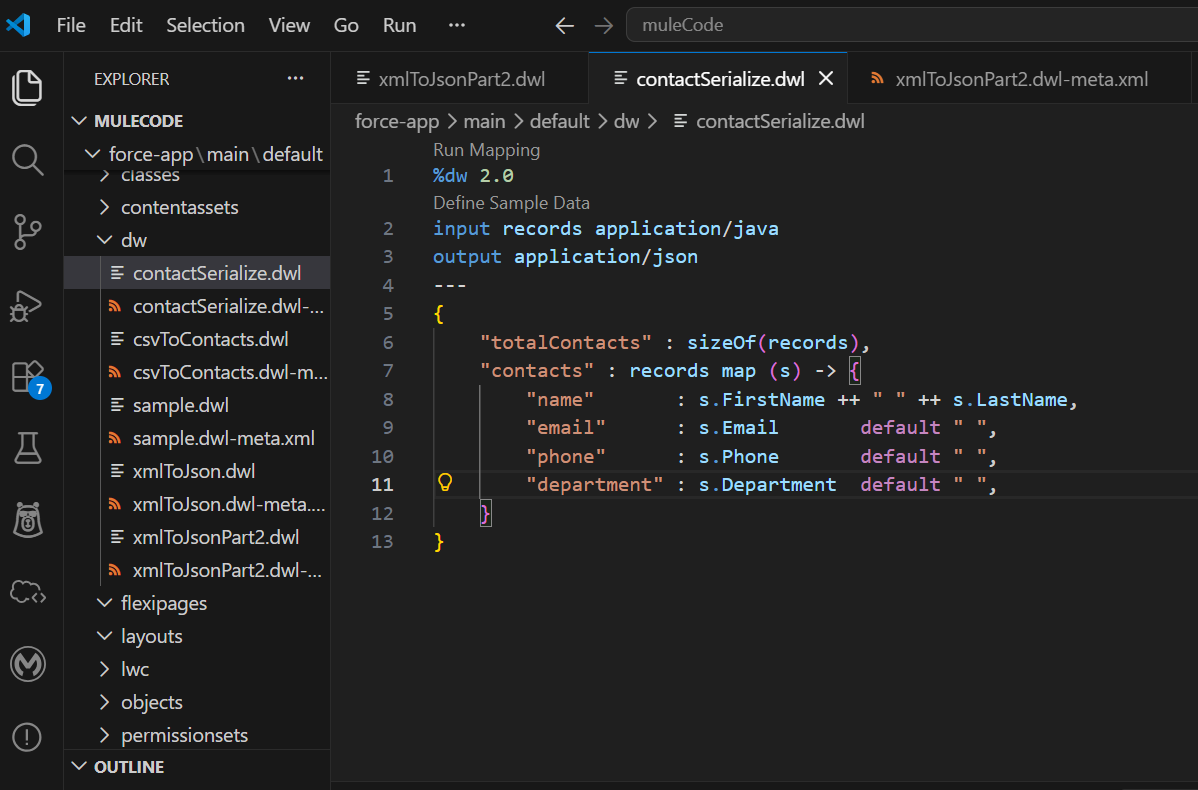This screenshot has width=1198, height=790.
Task: Open the Explorer view icon
Action: point(27,88)
